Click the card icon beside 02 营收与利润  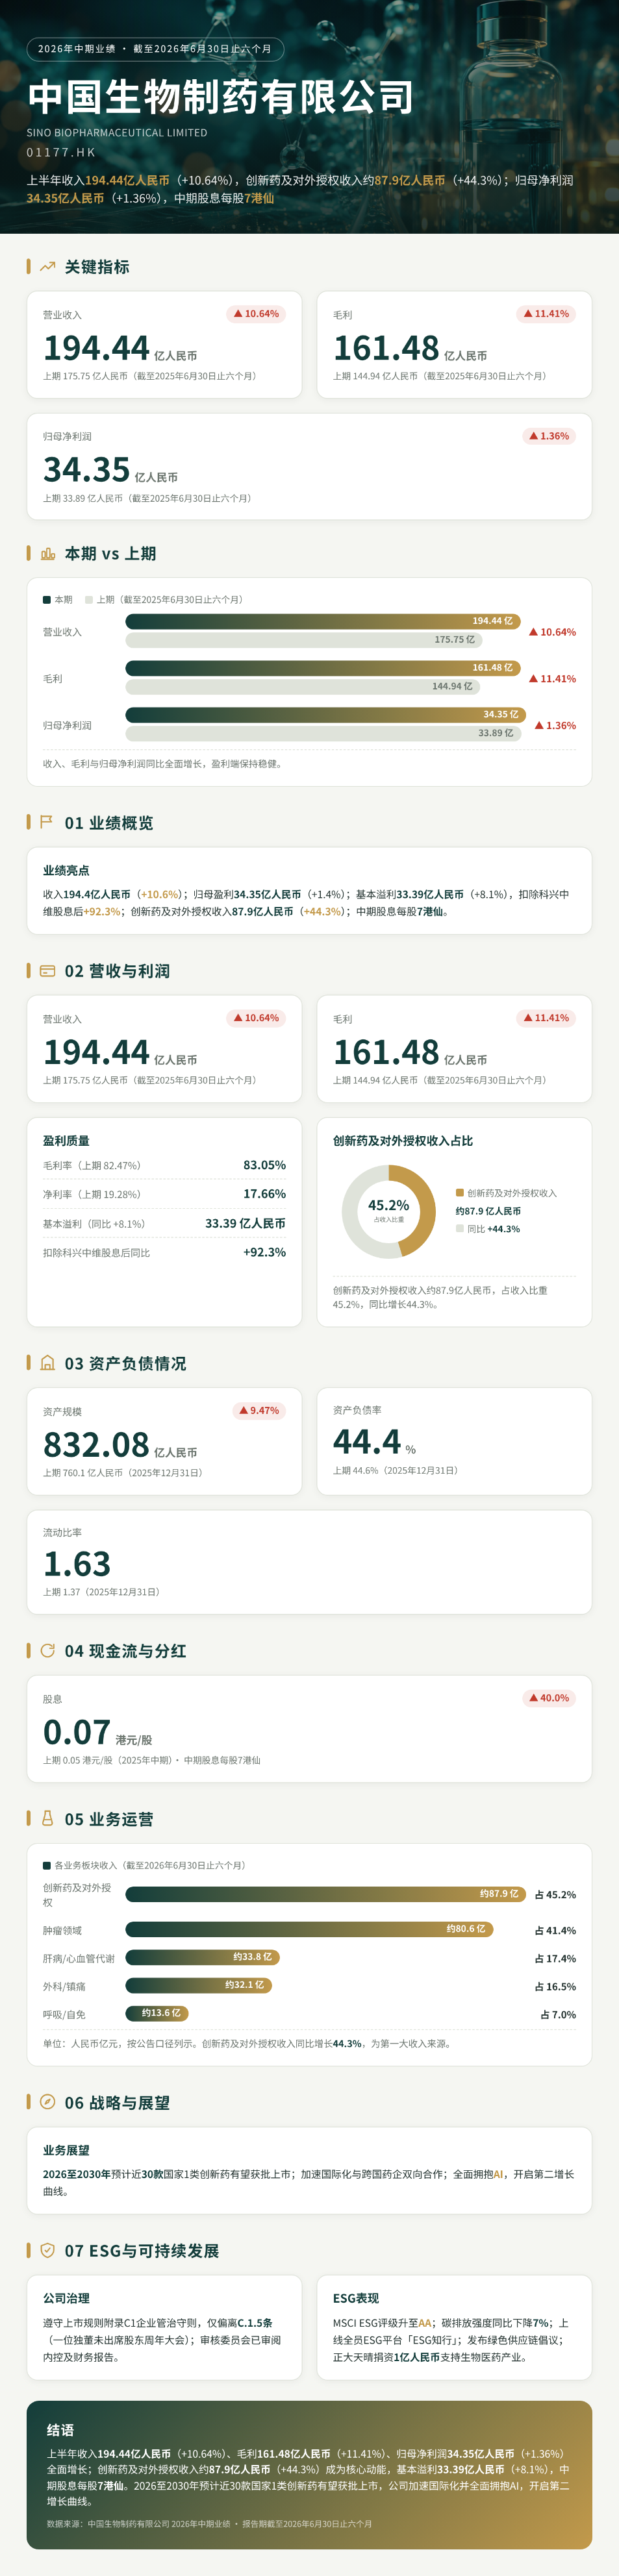pyautogui.click(x=47, y=970)
